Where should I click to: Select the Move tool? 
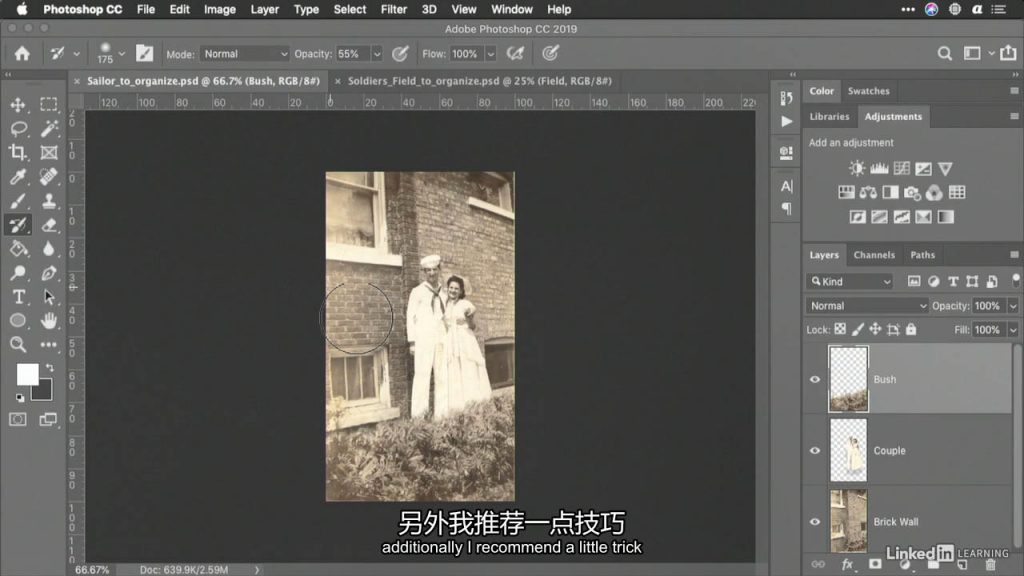(18, 105)
